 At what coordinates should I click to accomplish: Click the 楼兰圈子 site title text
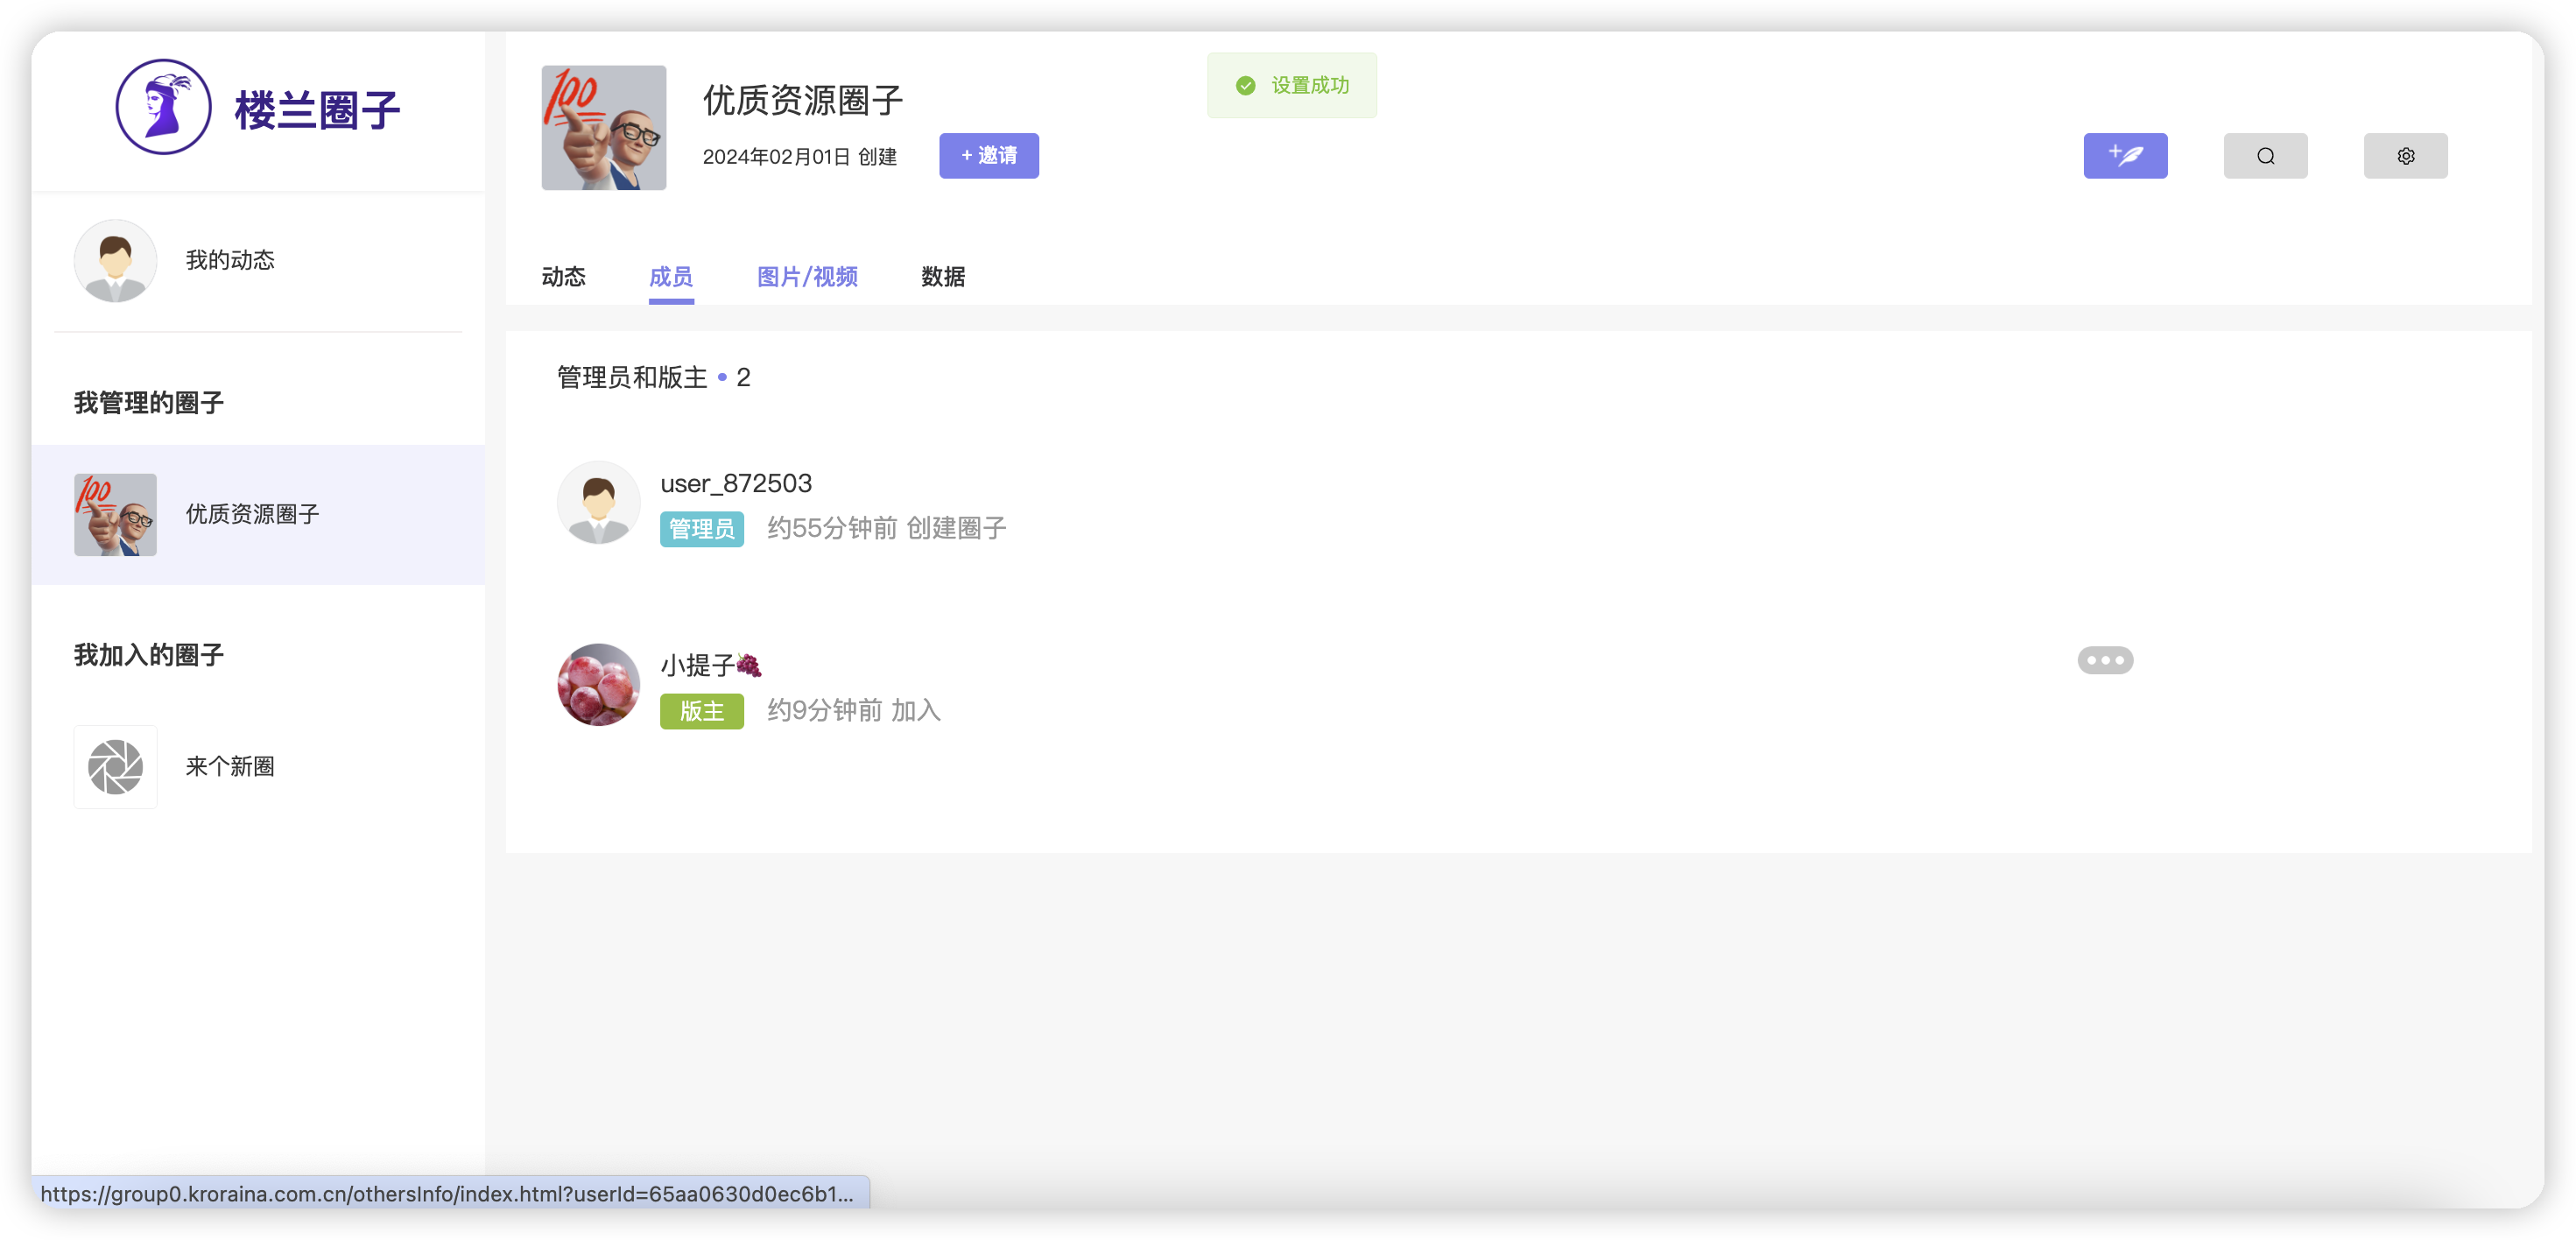[317, 110]
